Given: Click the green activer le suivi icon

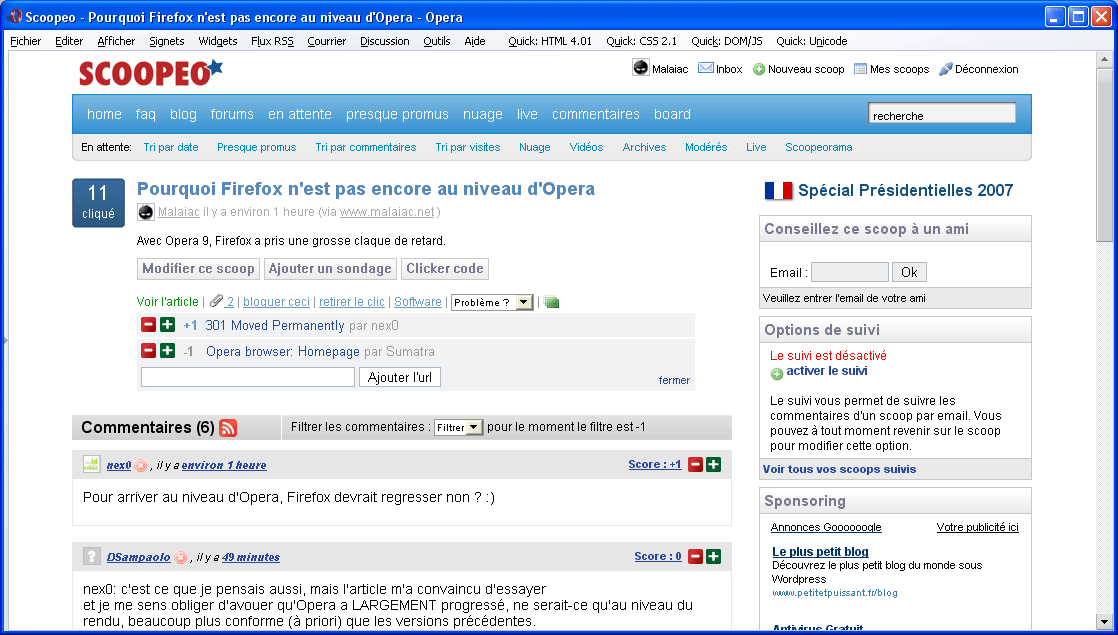Looking at the screenshot, I should point(777,373).
